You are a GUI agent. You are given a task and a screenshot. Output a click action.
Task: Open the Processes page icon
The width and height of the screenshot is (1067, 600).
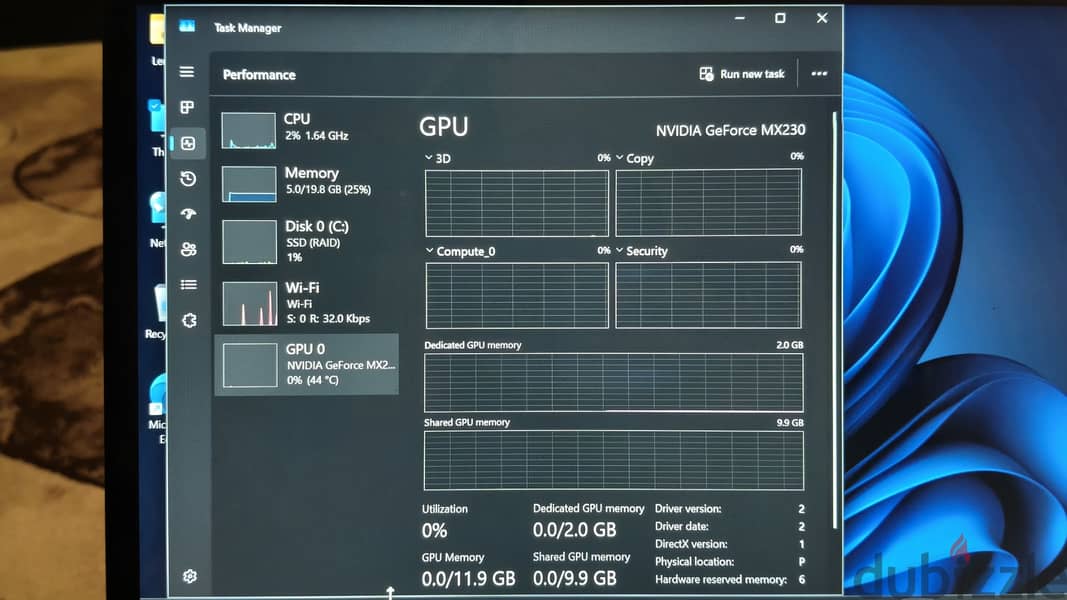click(x=186, y=107)
